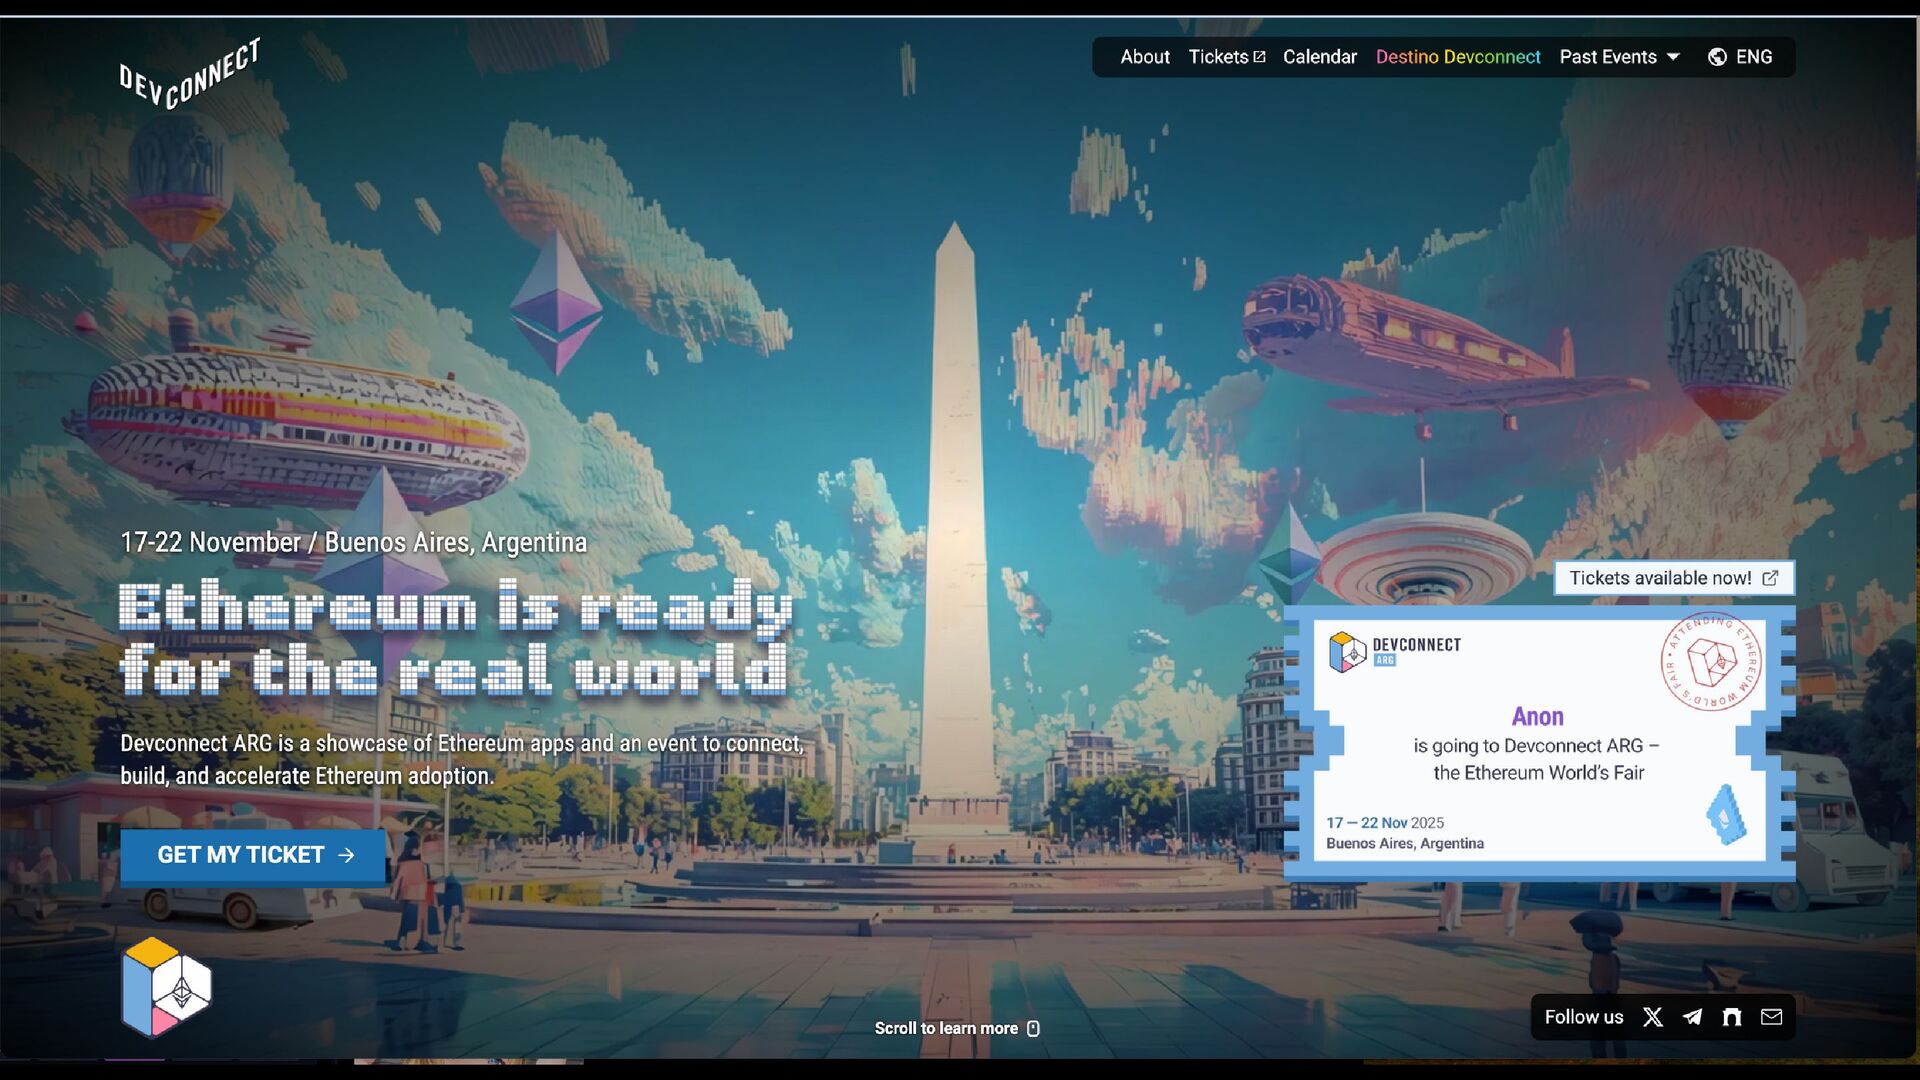Click '17 — 22 Nov 2025' on ticket
This screenshot has width=1920, height=1080.
coord(1385,822)
